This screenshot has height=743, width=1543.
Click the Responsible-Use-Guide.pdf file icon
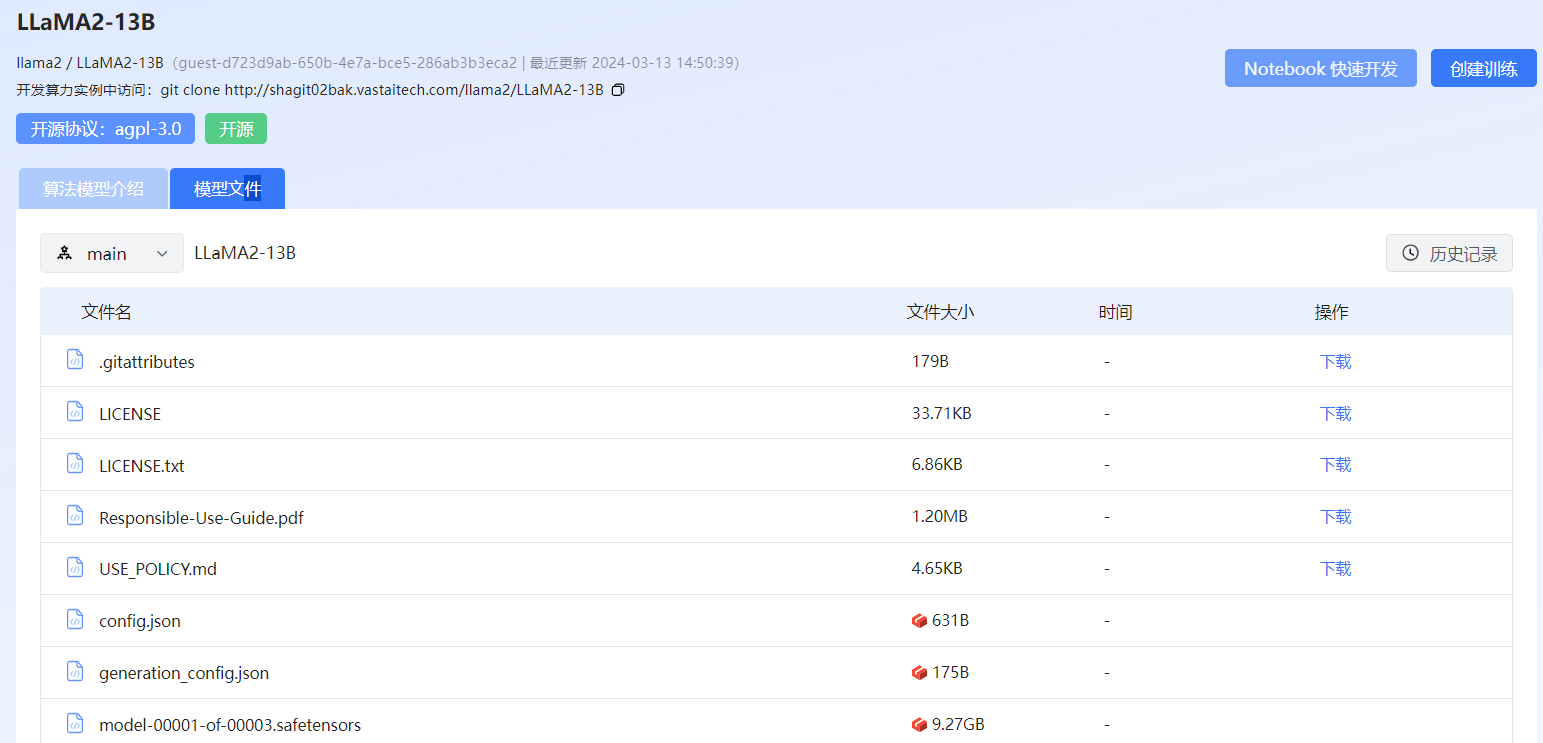[75, 515]
